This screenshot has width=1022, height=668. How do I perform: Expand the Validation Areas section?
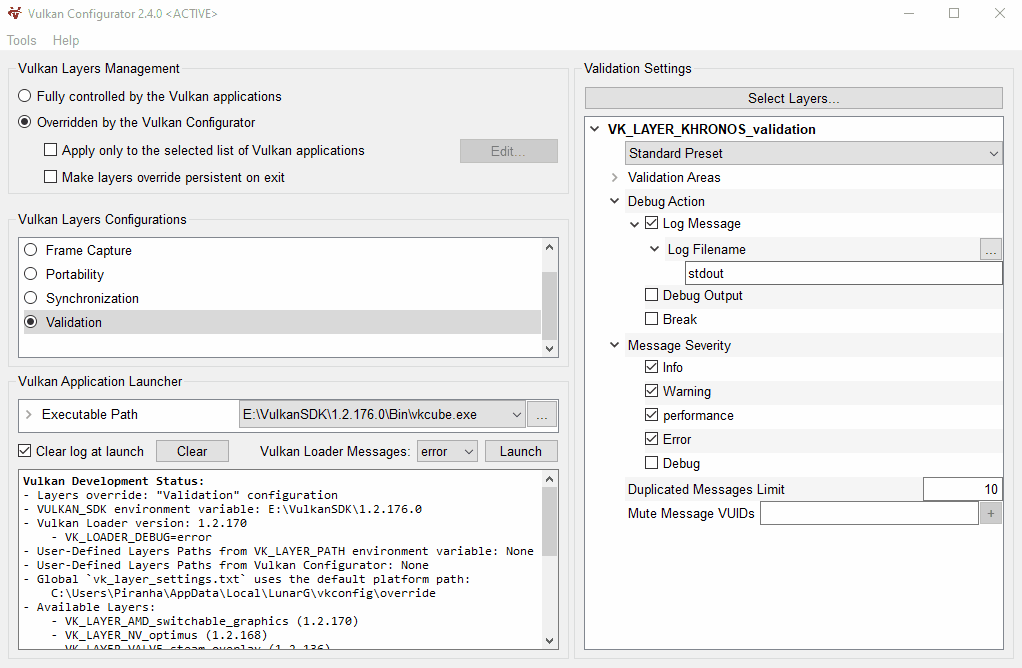coord(615,177)
